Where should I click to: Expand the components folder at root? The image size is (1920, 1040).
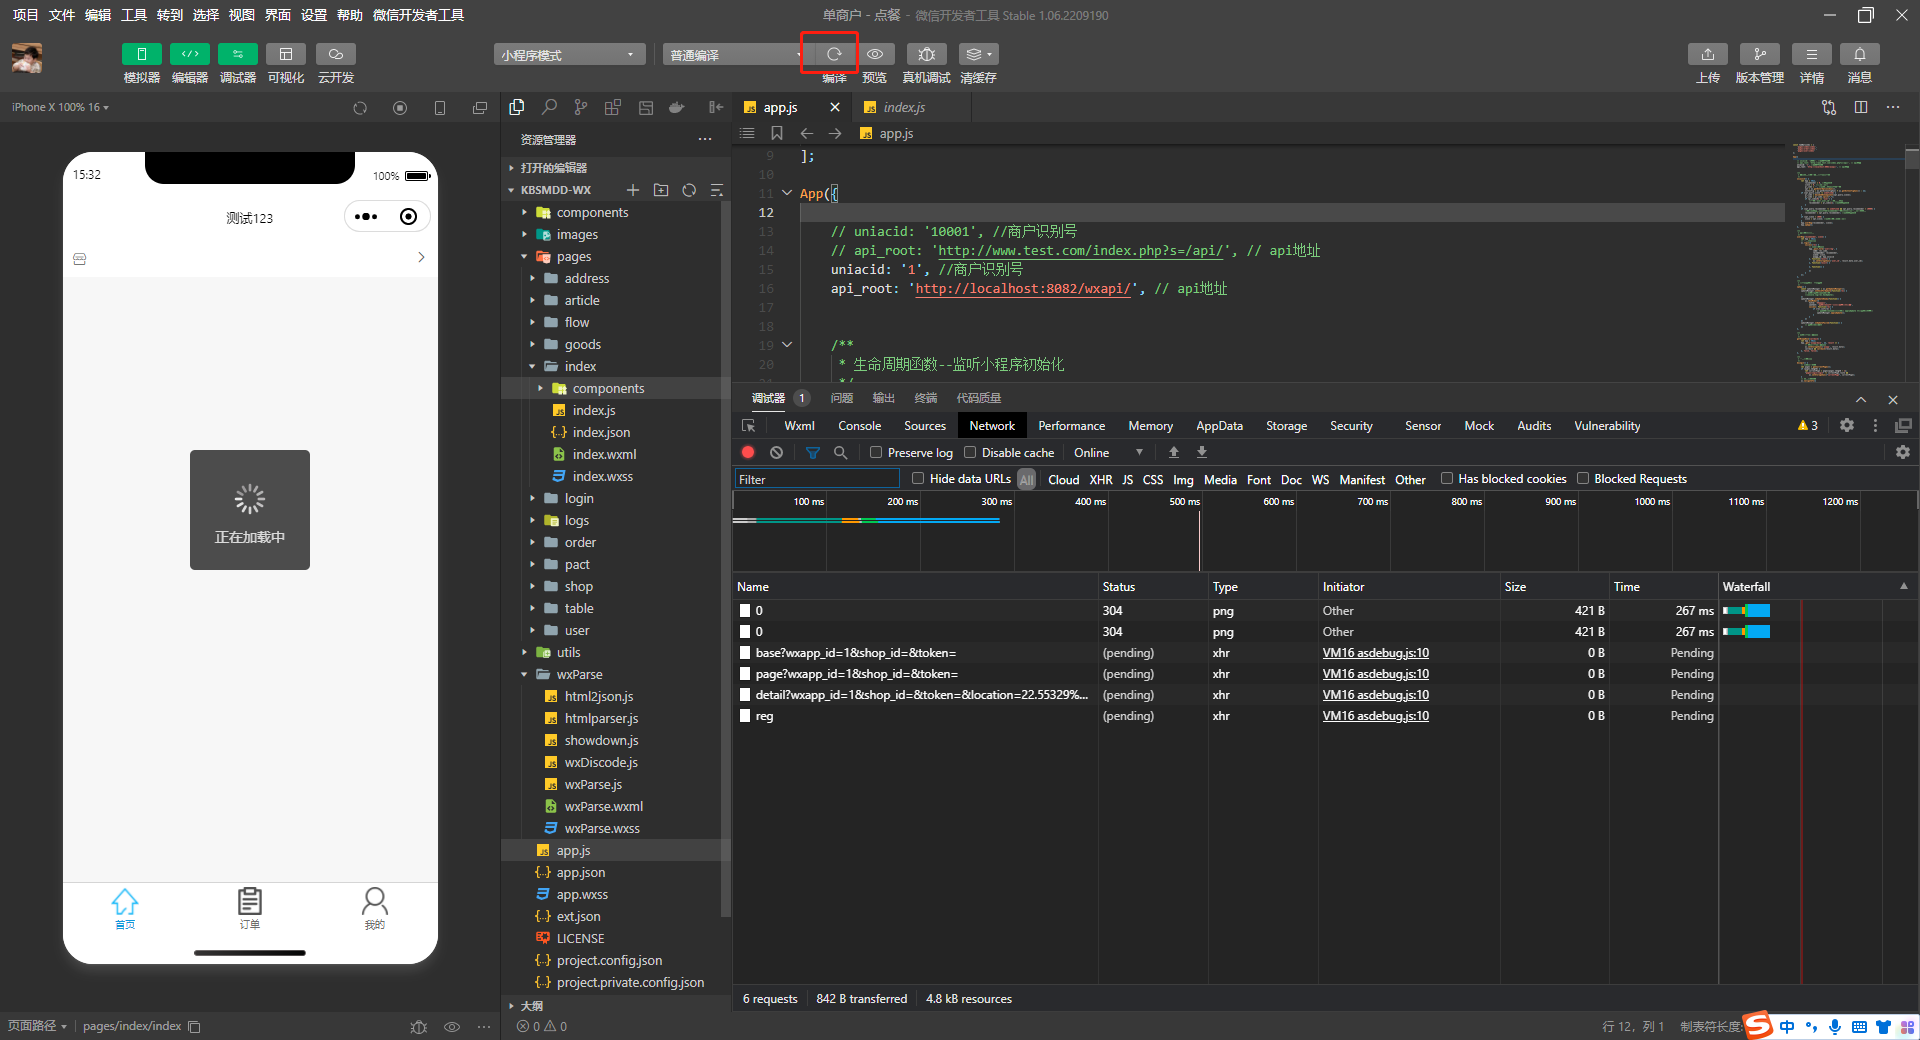[x=592, y=212]
